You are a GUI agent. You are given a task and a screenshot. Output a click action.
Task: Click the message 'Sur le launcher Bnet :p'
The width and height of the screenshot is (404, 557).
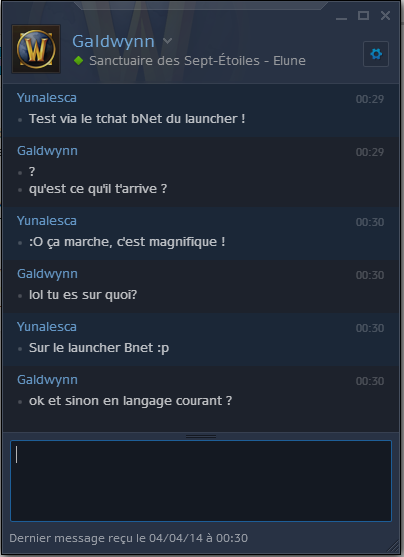coord(99,348)
